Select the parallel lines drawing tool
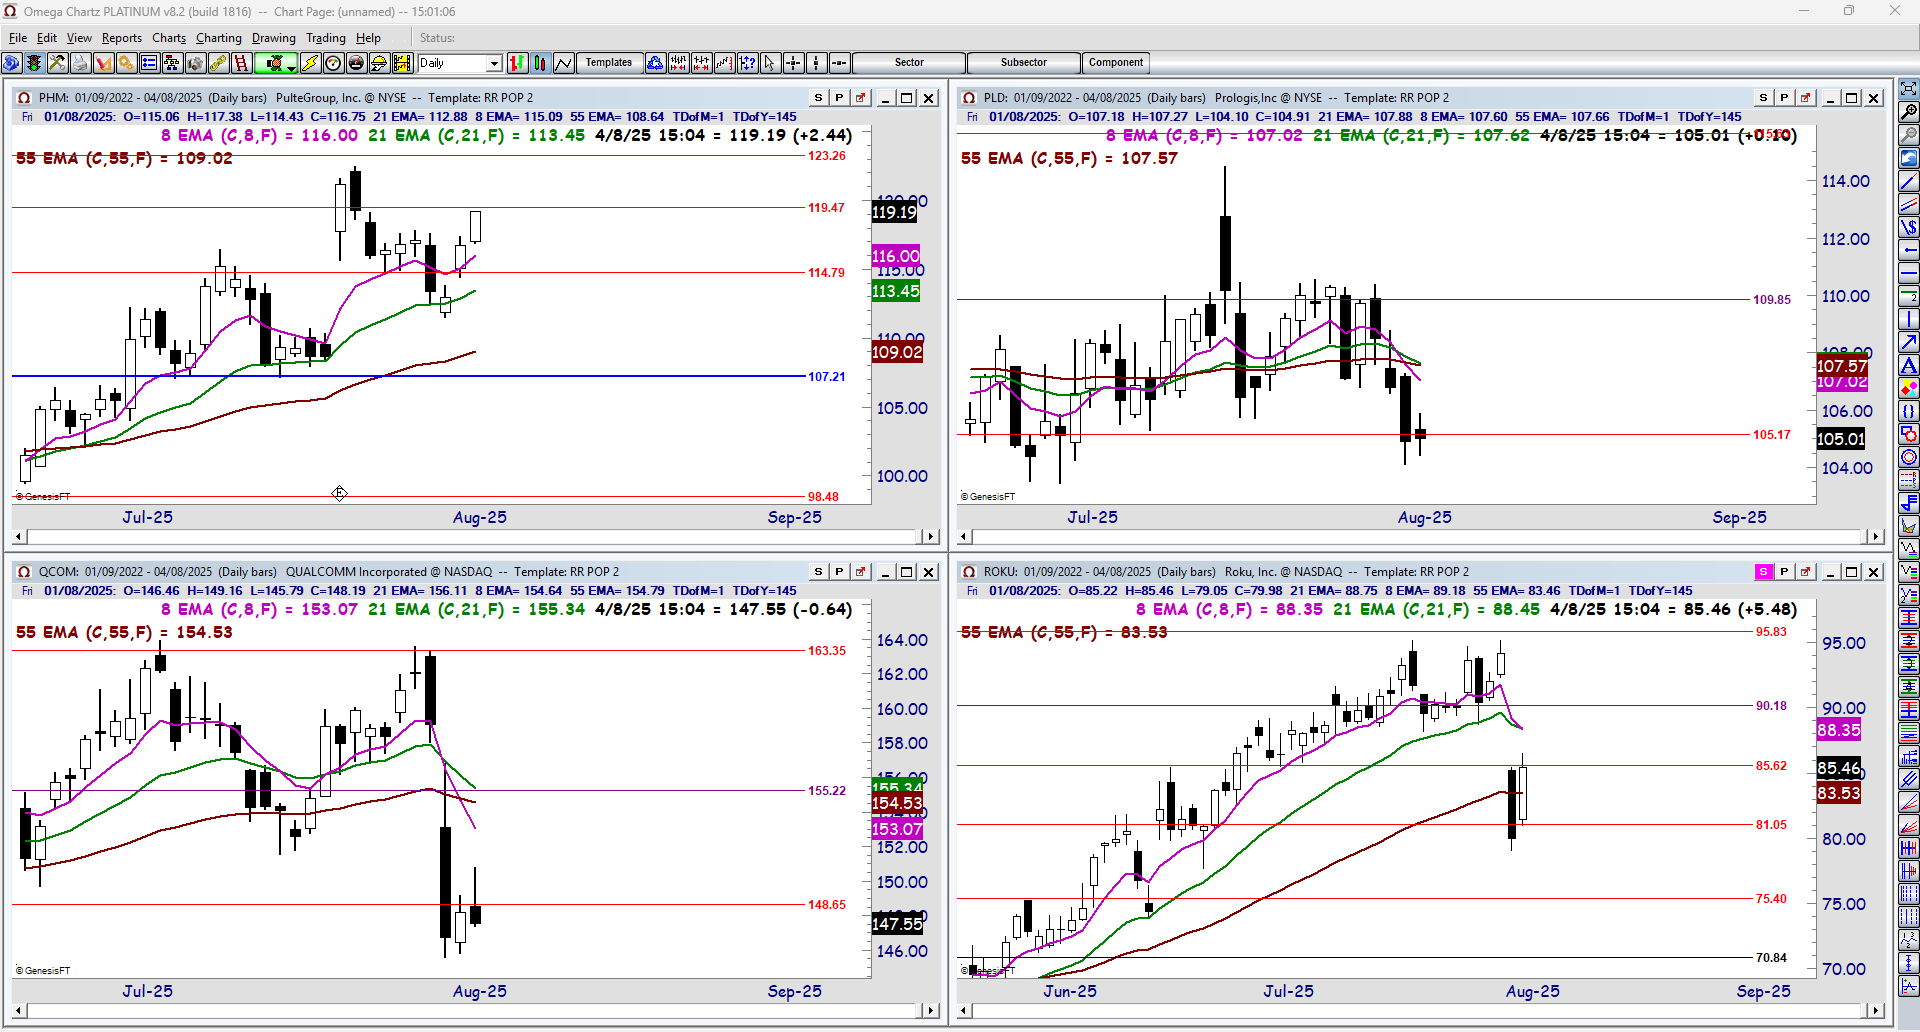 point(1908,204)
